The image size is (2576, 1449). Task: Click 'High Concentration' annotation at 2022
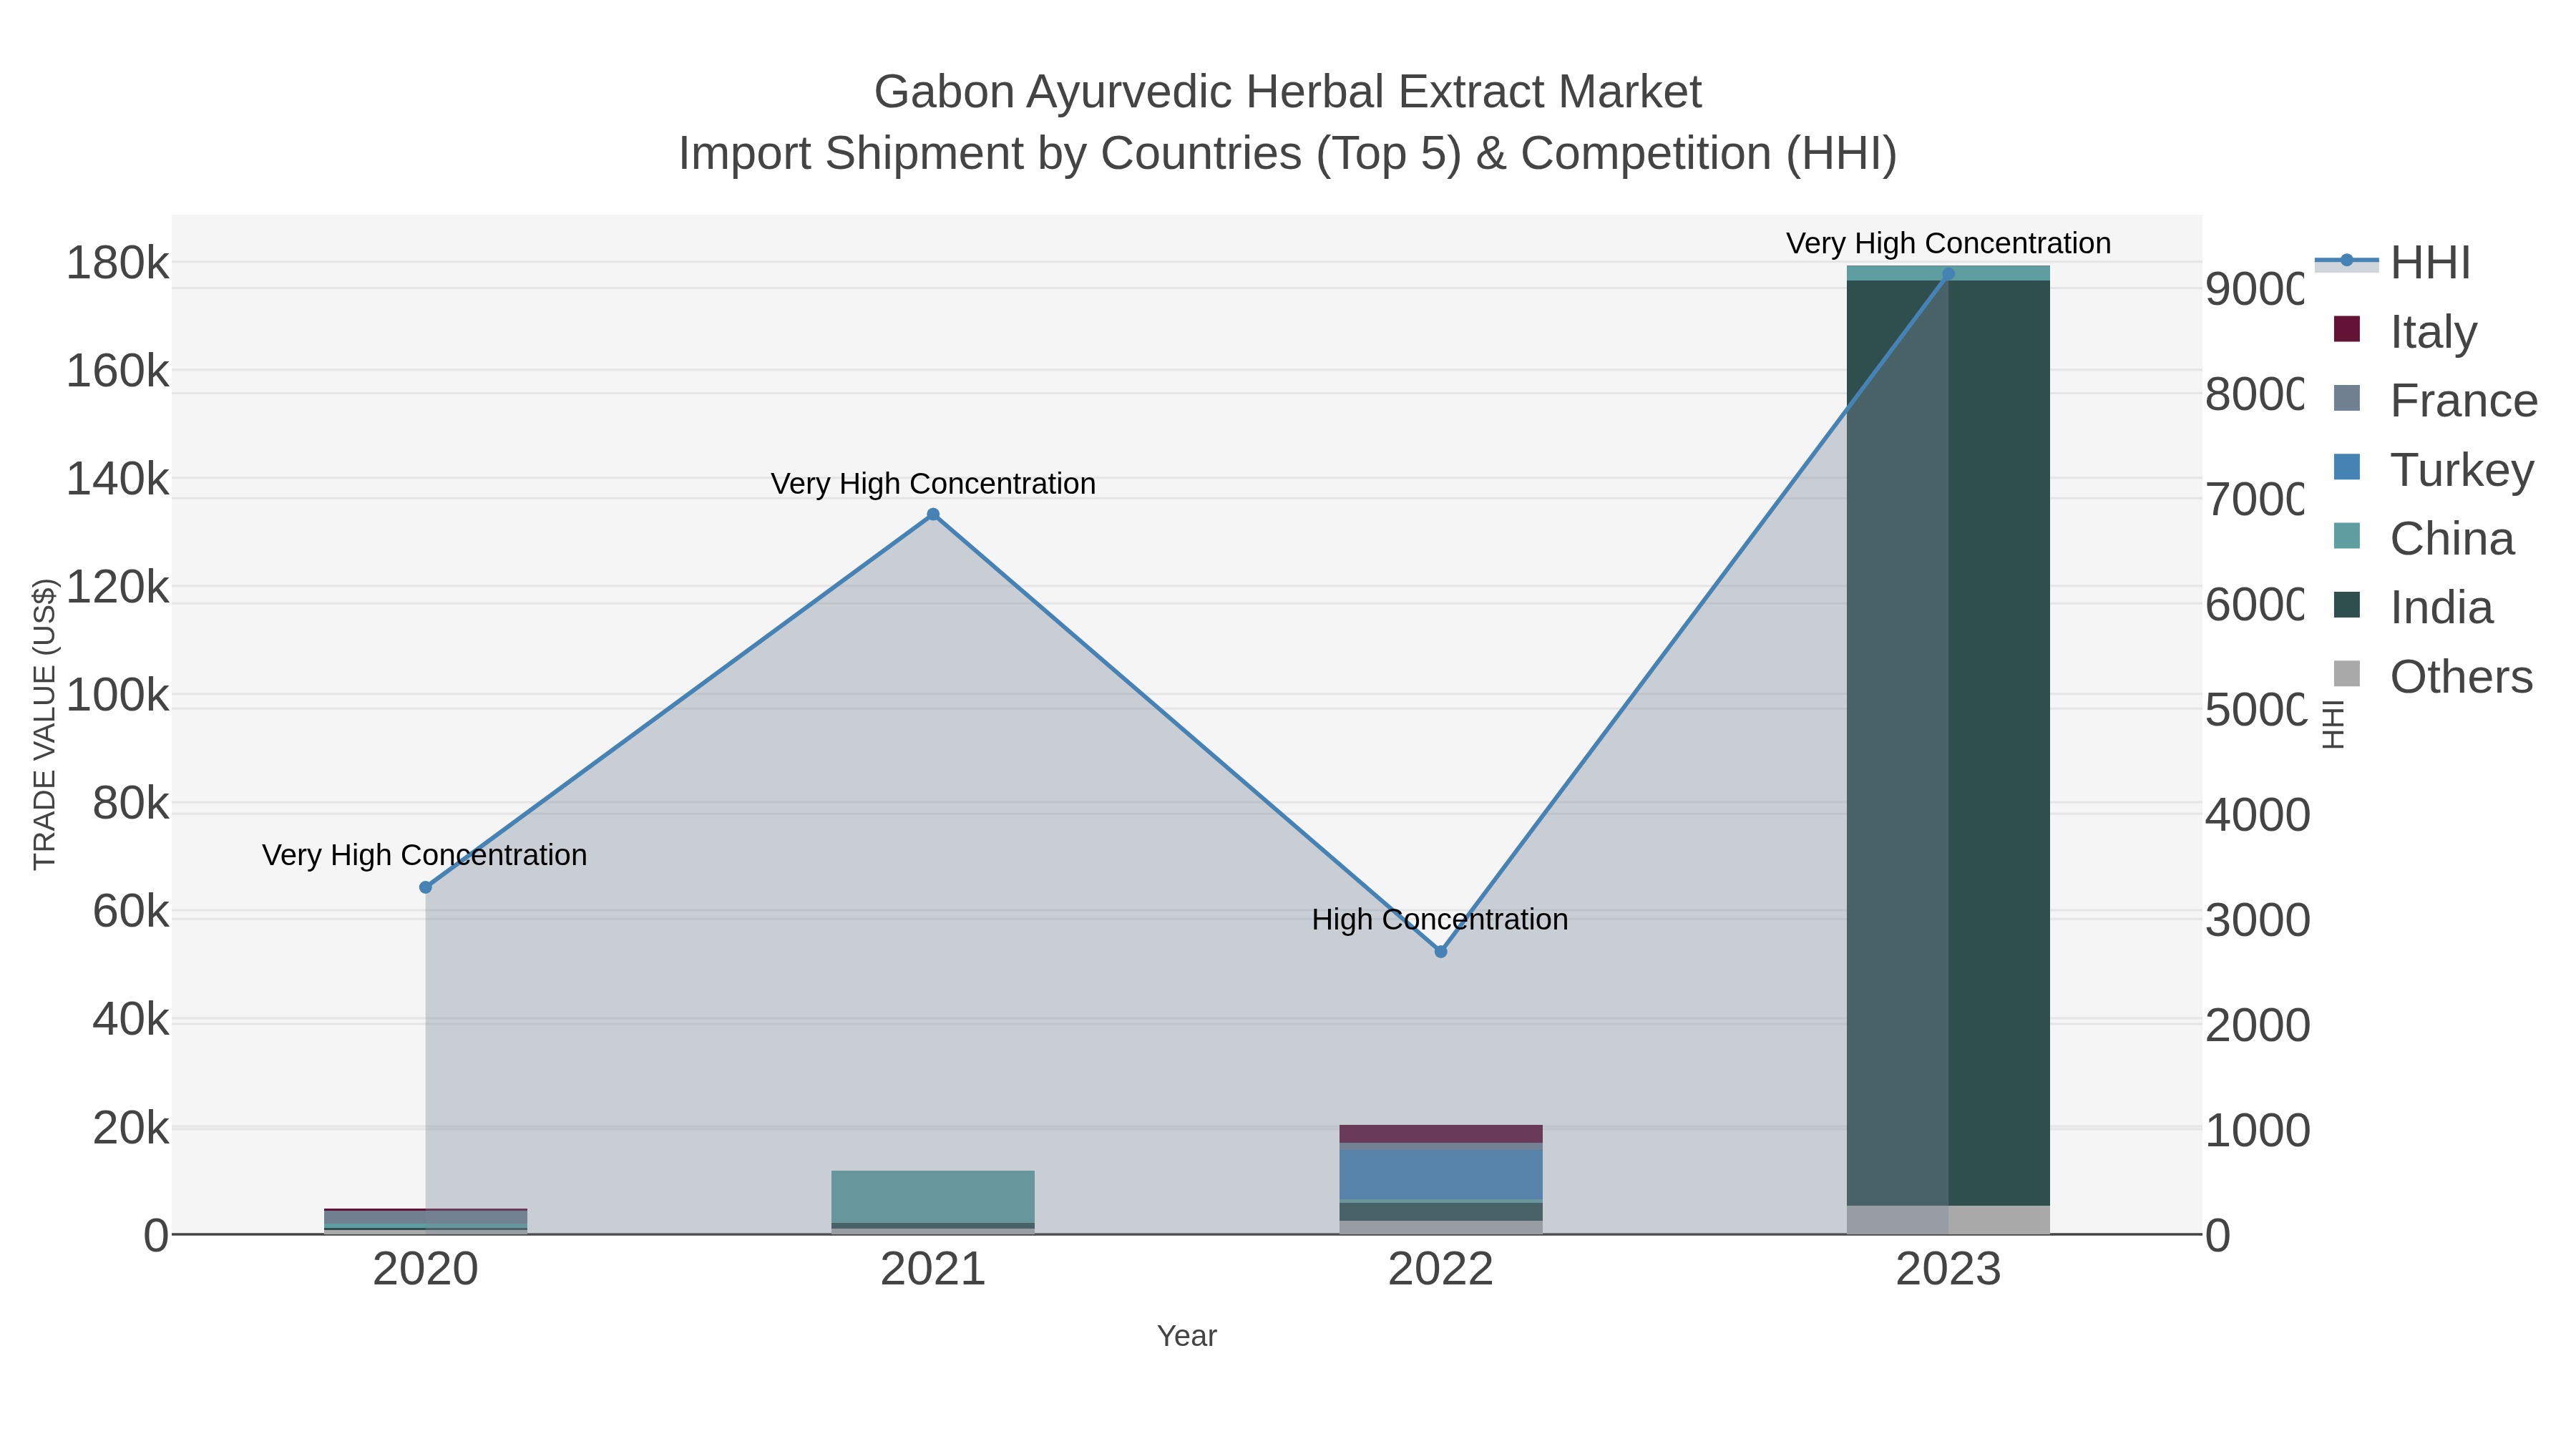pyautogui.click(x=1440, y=920)
